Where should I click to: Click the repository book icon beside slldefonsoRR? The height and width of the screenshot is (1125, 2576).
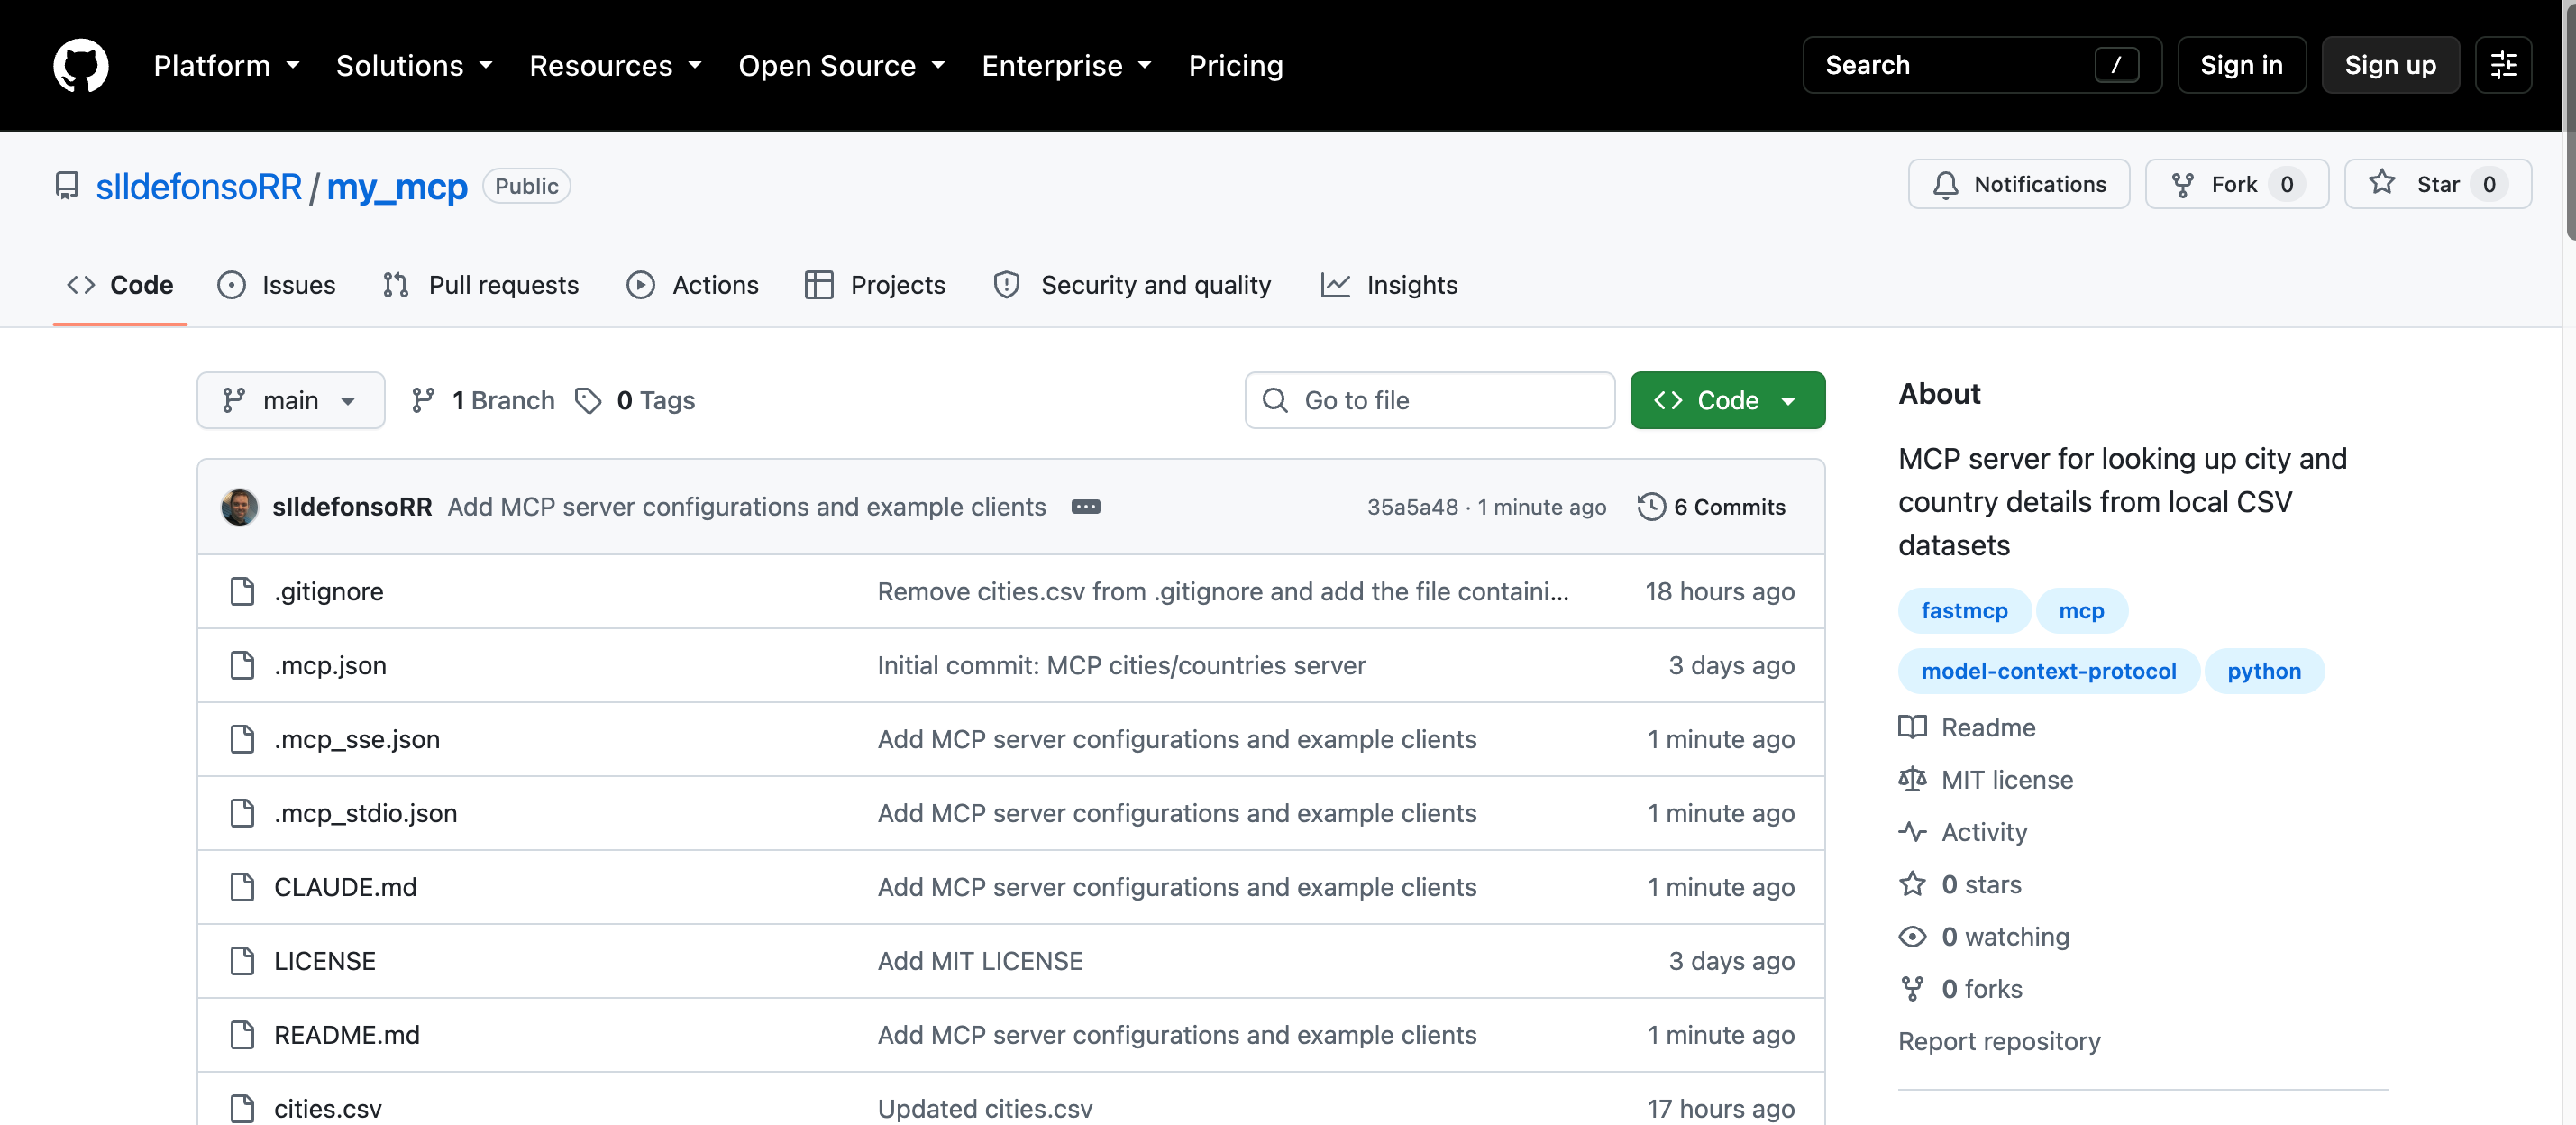pyautogui.click(x=67, y=186)
